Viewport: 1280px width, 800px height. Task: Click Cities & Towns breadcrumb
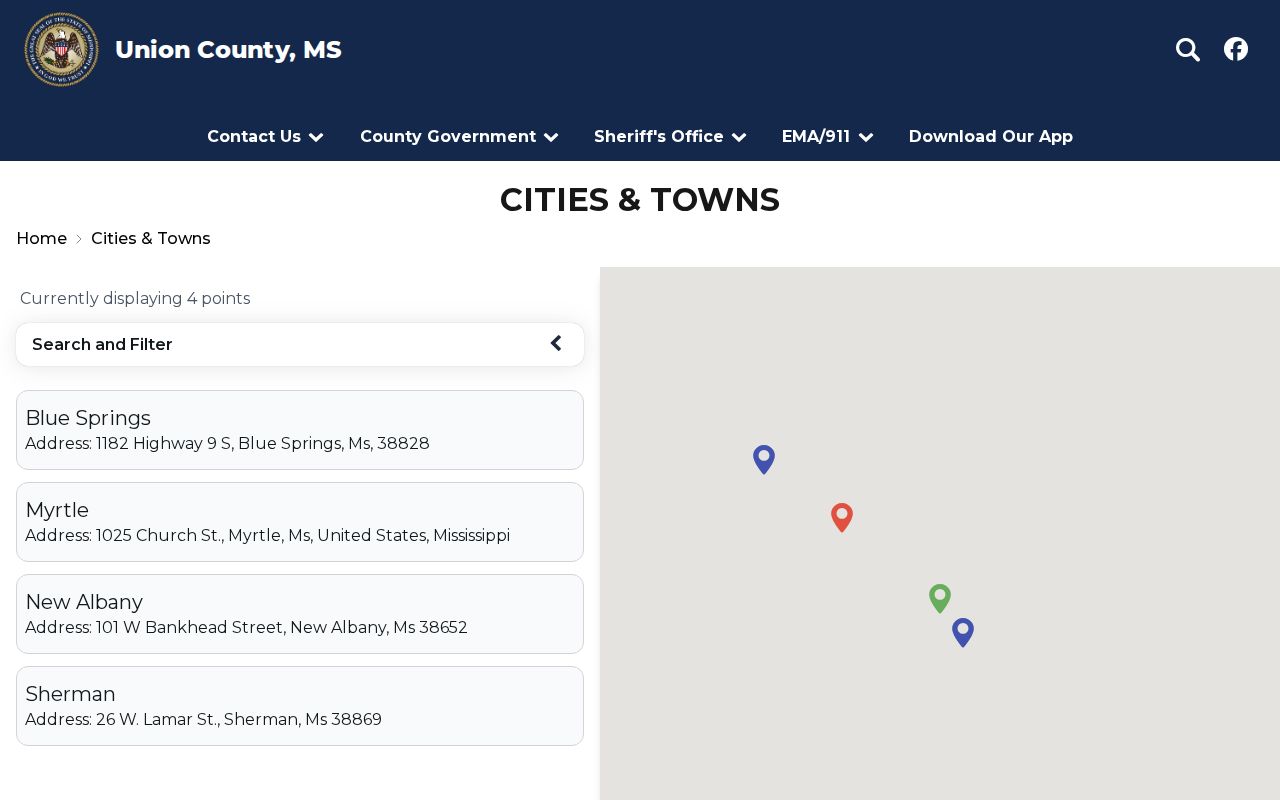point(151,238)
